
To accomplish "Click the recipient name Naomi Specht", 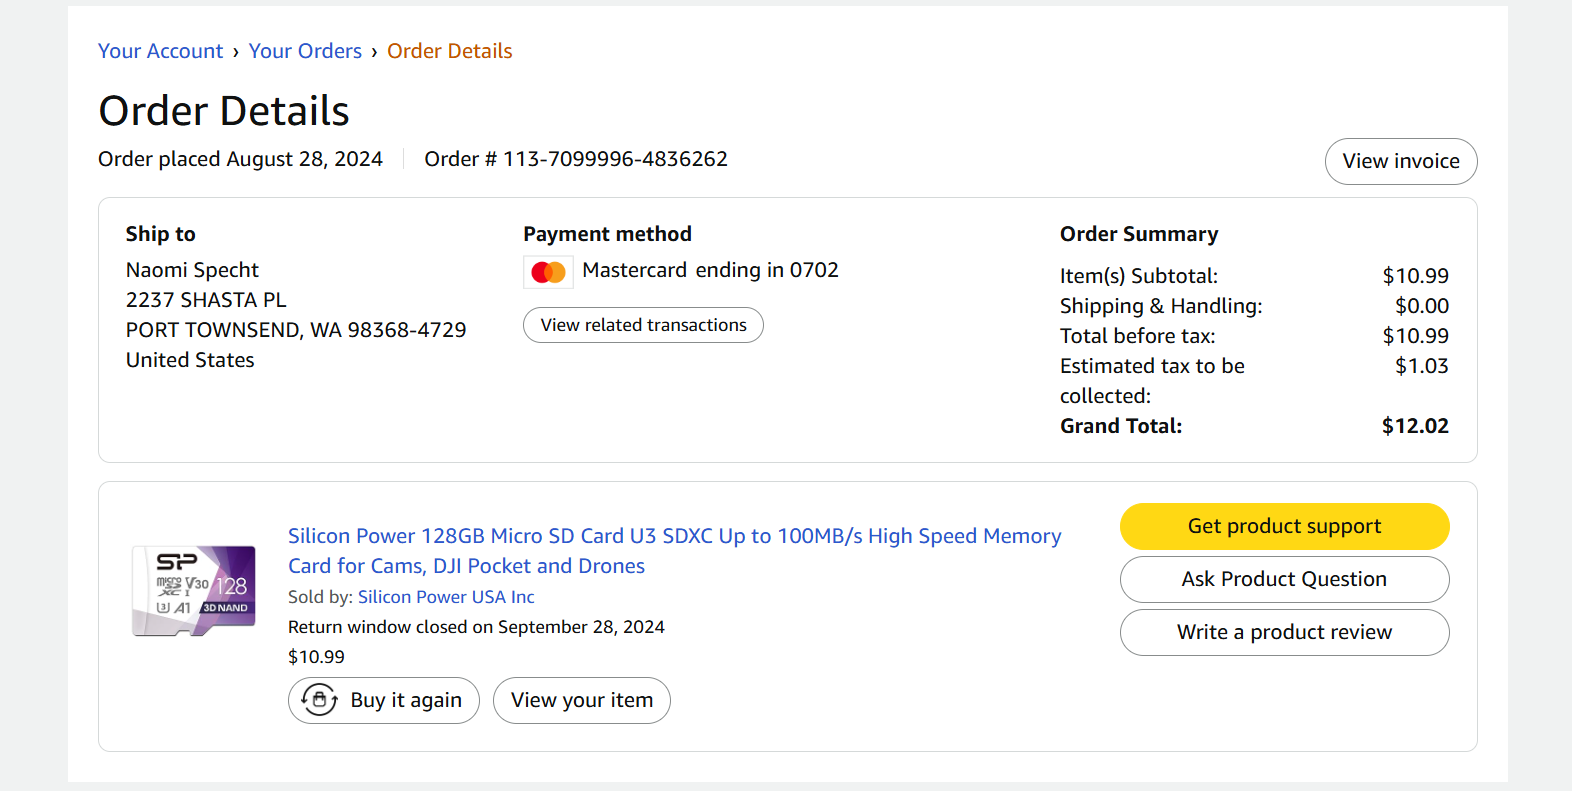I will coord(192,270).
